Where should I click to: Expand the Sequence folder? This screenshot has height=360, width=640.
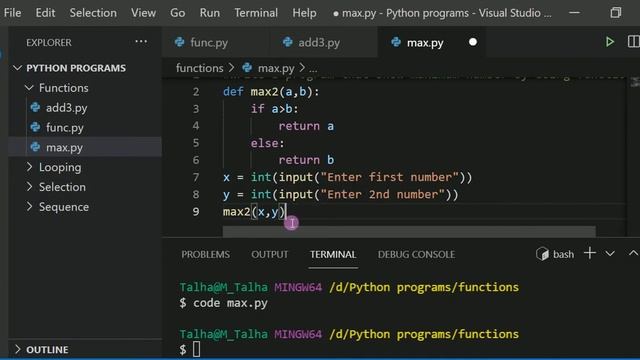(29, 207)
